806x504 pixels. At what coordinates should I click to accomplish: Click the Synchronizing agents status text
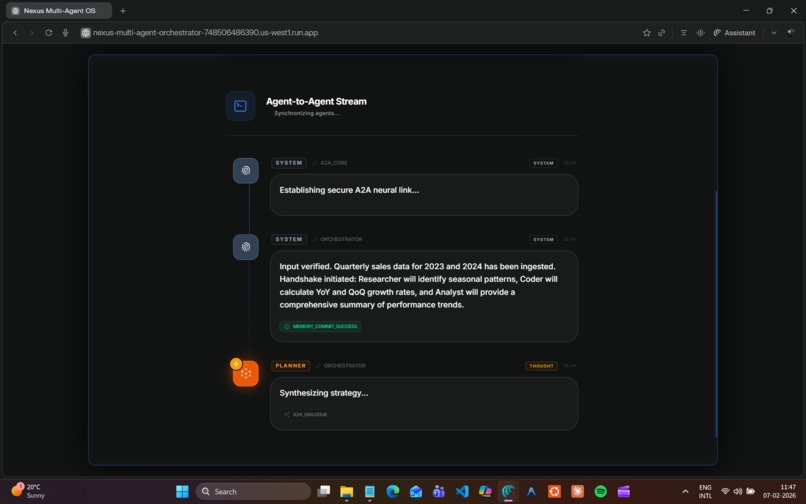pos(306,113)
